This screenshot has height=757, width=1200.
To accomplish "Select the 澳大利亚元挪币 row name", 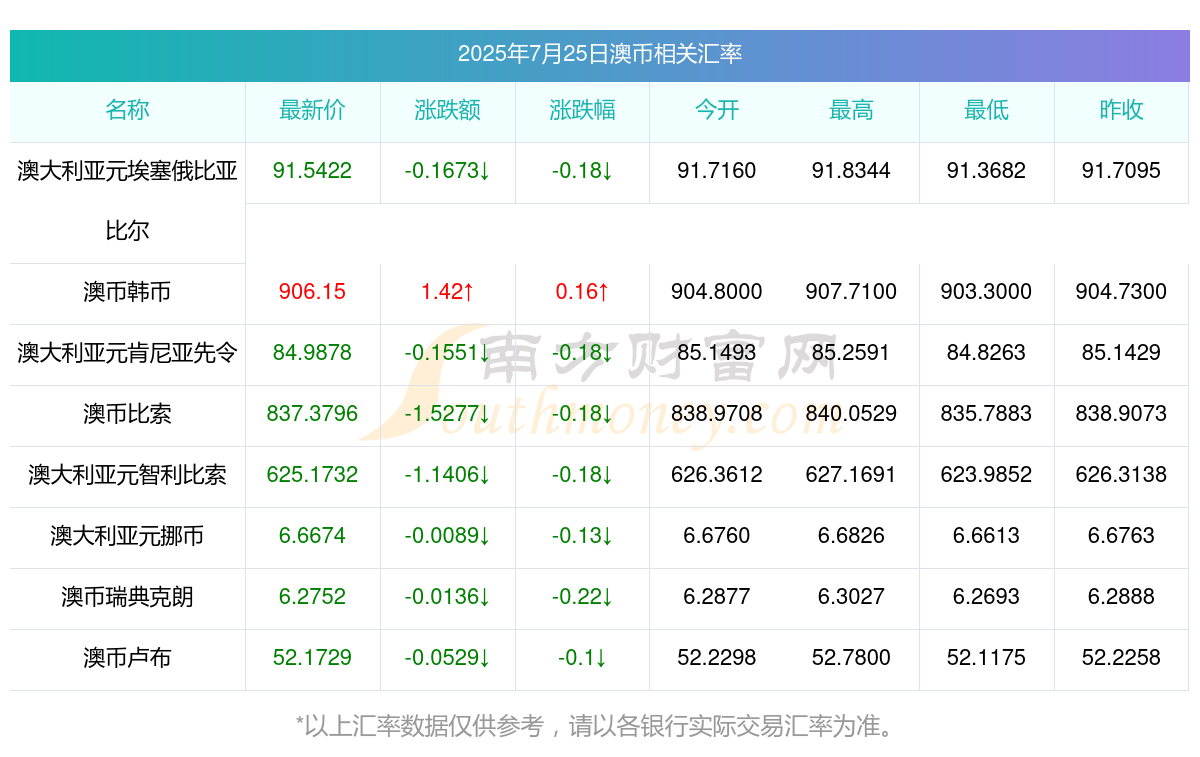I will [127, 536].
